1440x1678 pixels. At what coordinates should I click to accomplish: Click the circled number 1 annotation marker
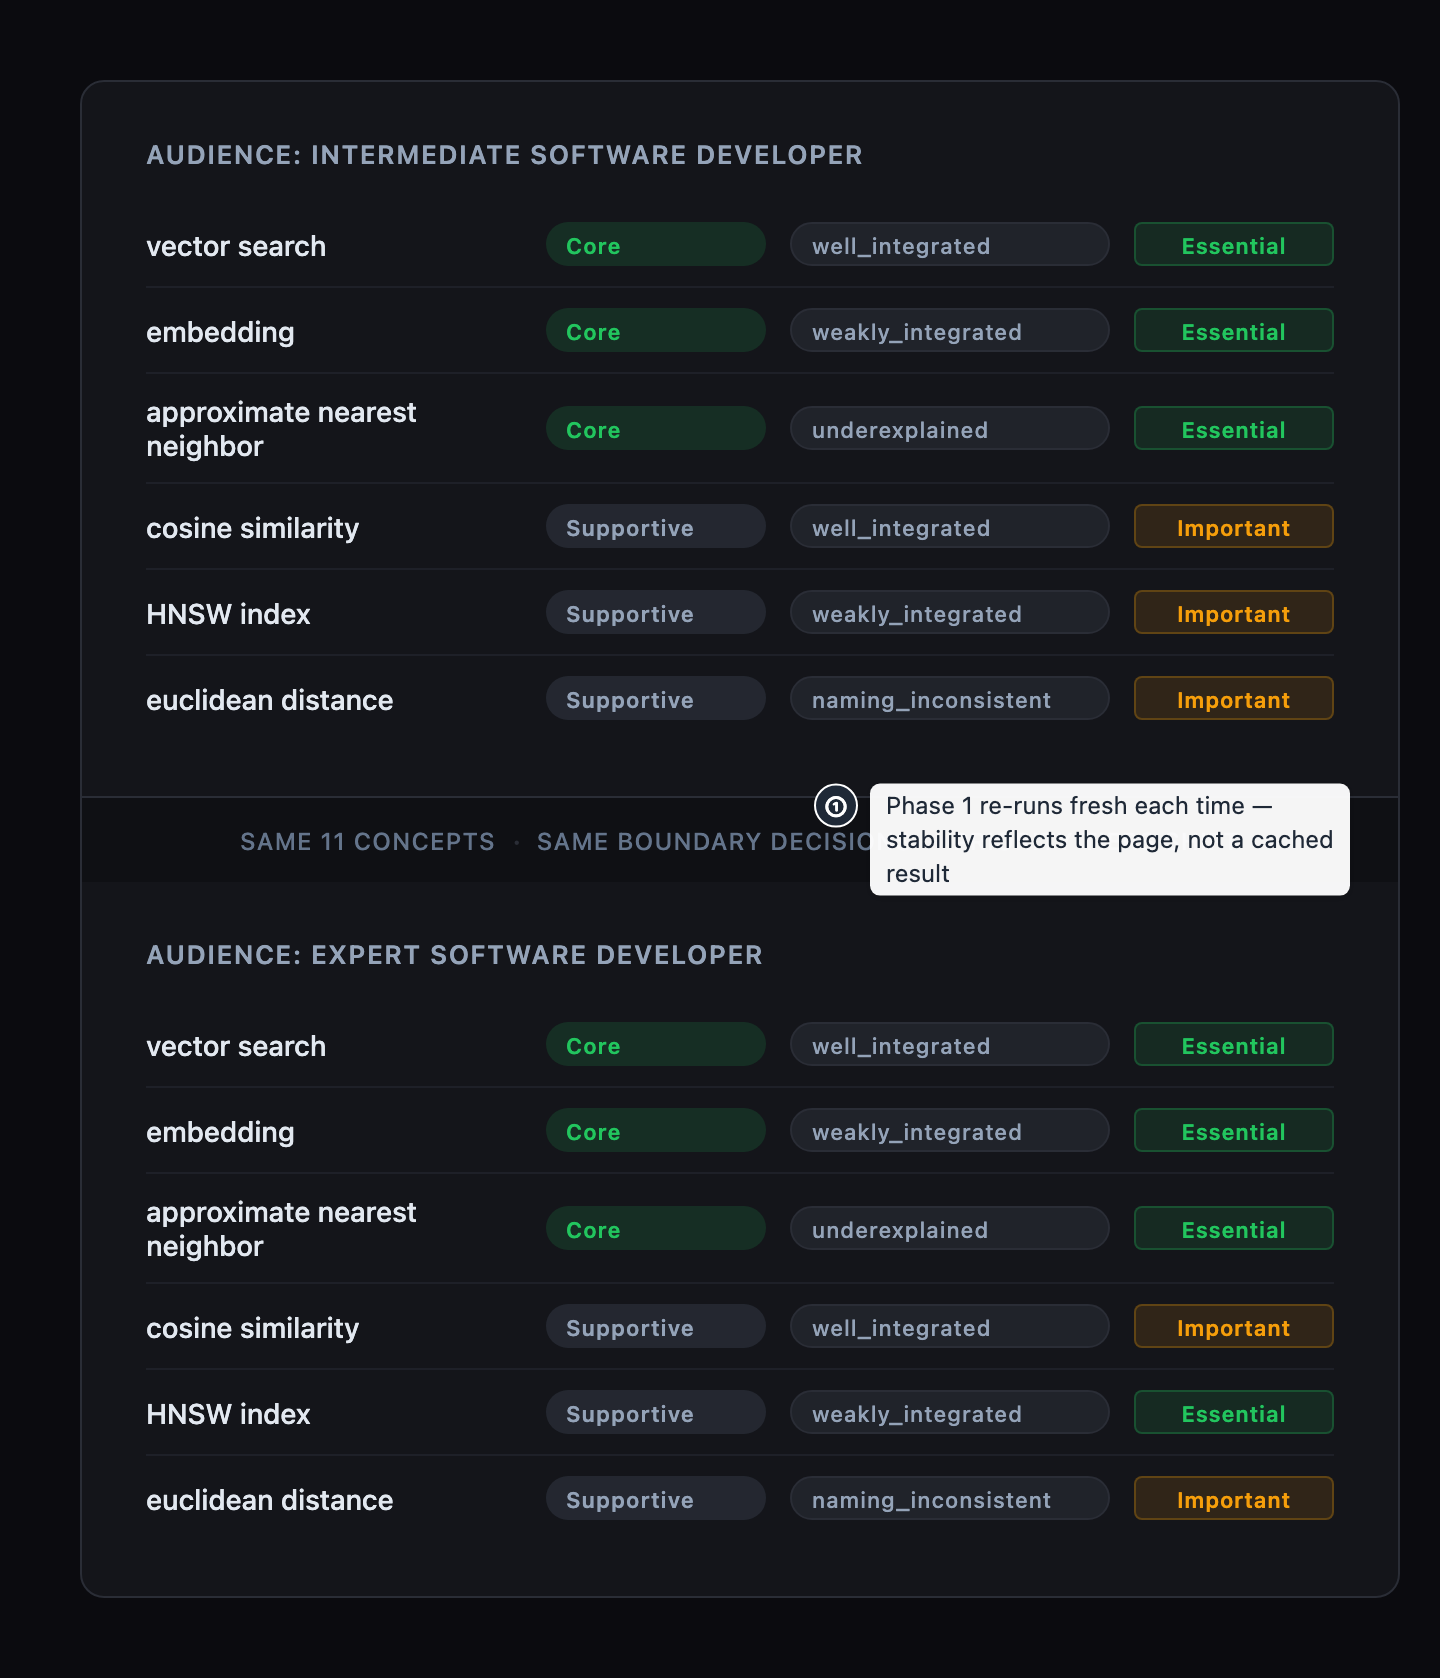[836, 806]
